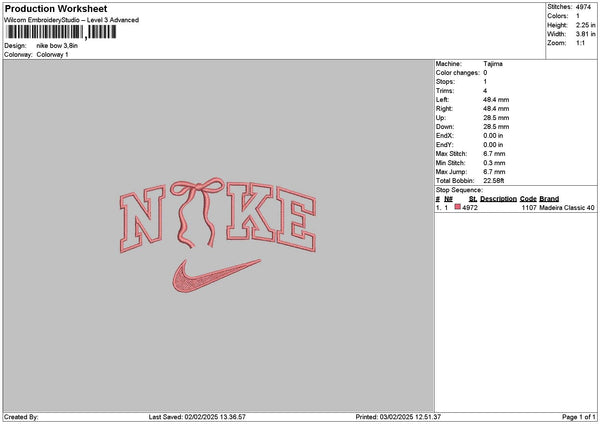This screenshot has height=424, width=600.
Task: Click the pink Nike swoosh graphic
Action: coord(217,276)
